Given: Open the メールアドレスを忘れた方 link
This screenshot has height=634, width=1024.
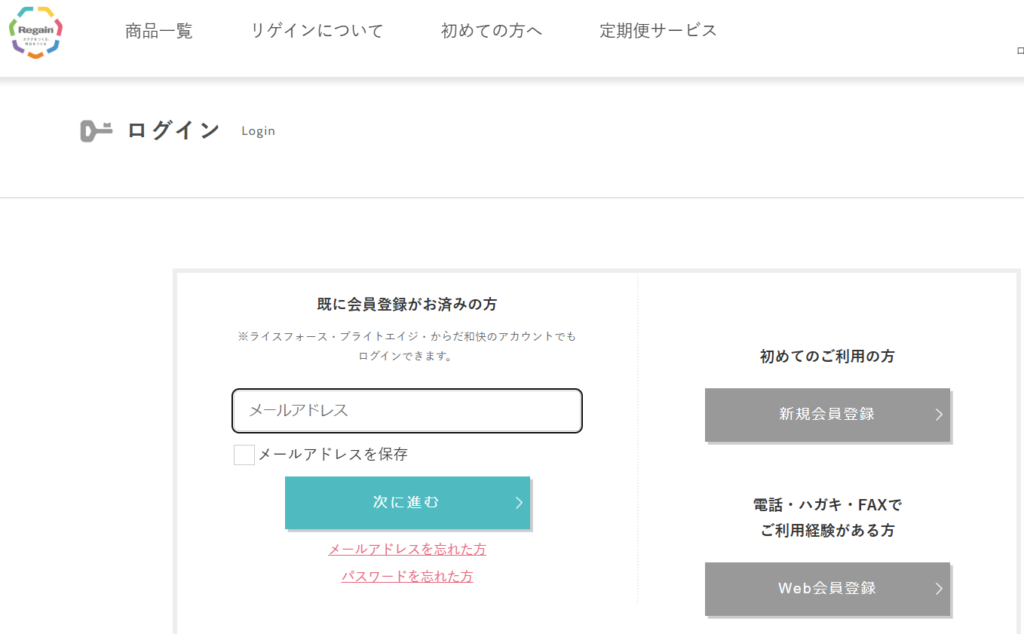Looking at the screenshot, I should [x=408, y=549].
